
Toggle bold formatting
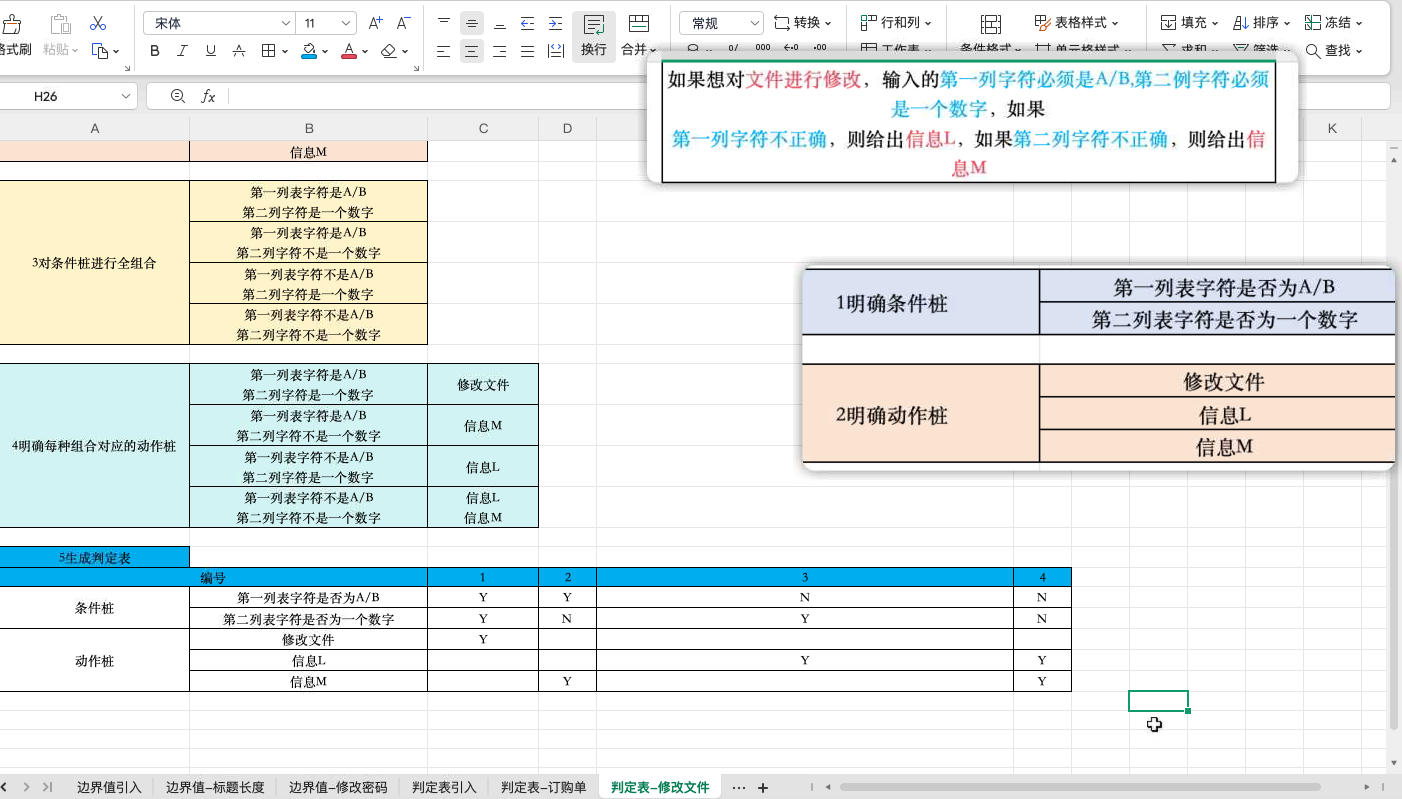154,50
